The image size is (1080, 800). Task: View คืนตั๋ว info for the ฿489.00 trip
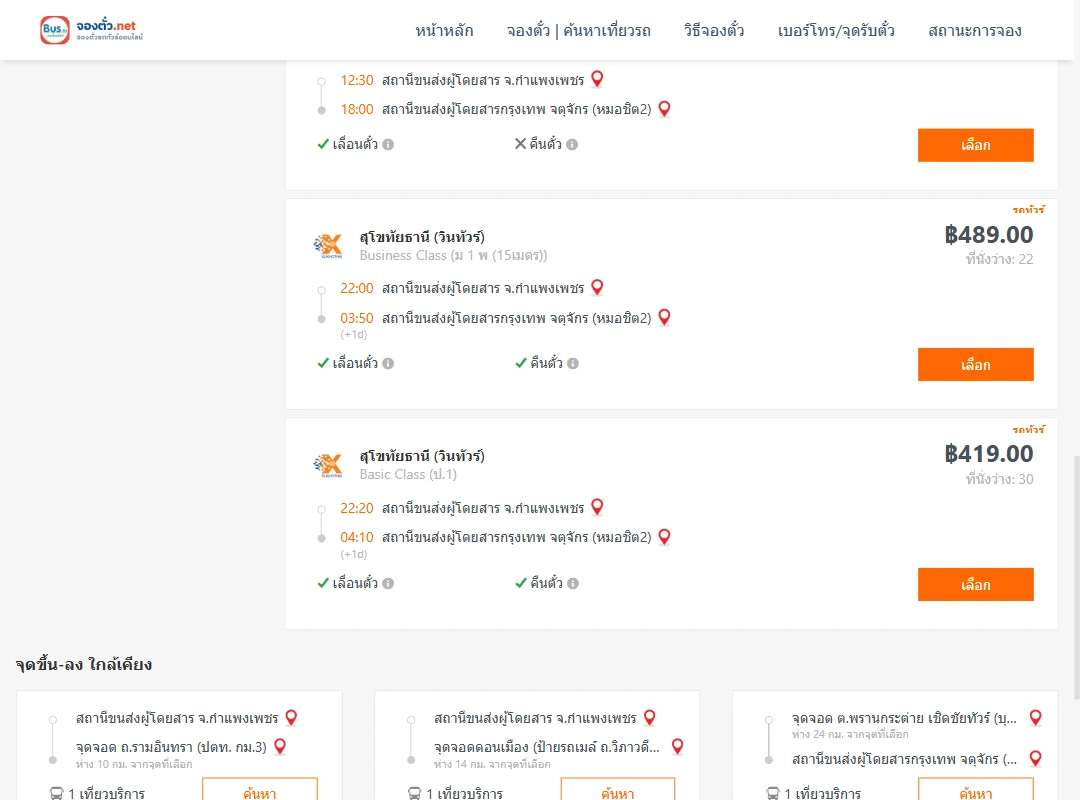pos(573,364)
